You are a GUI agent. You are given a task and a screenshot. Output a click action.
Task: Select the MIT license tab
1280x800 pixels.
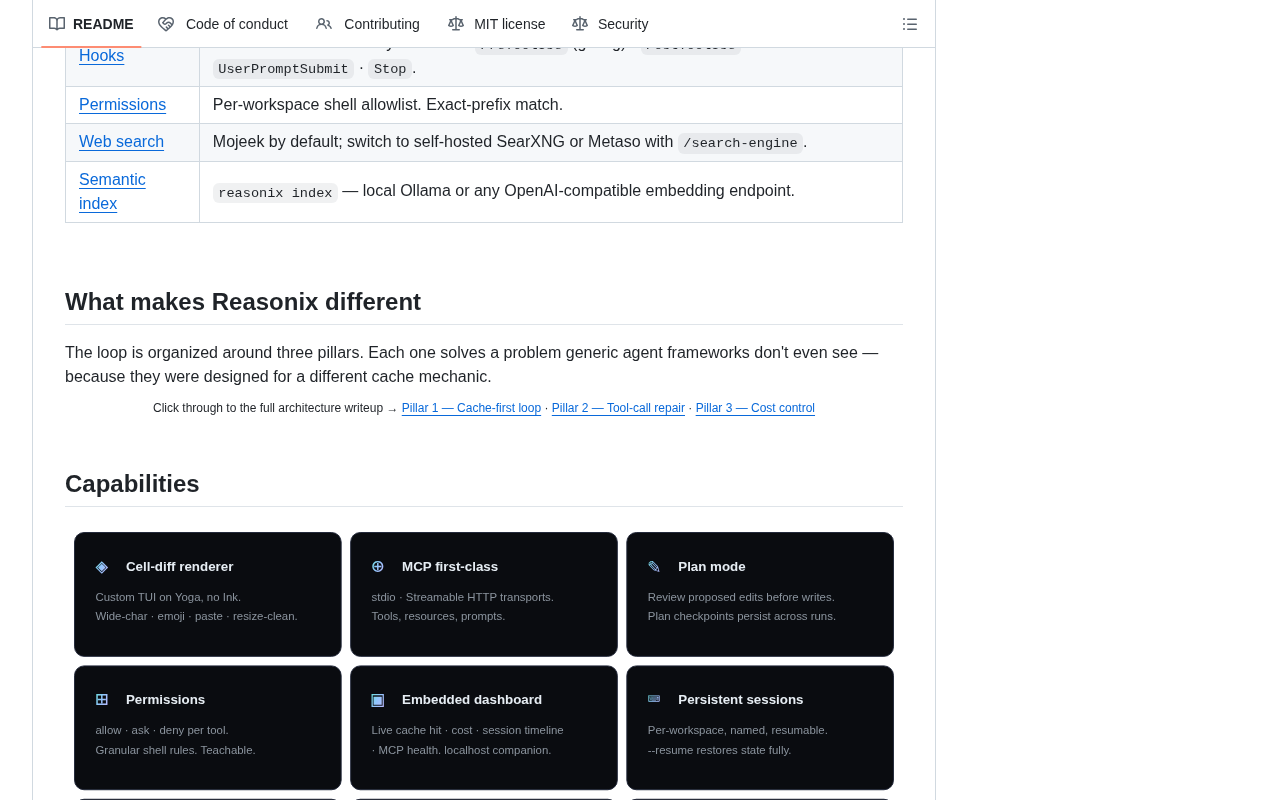(497, 24)
